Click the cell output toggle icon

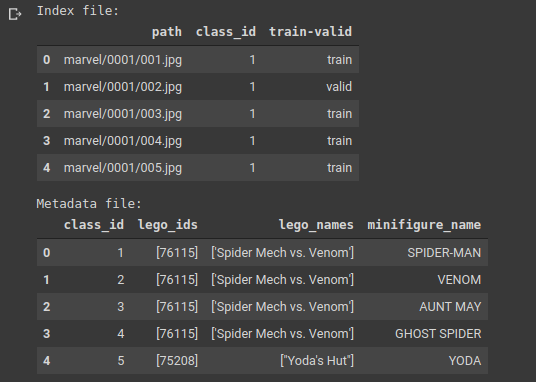tap(15, 14)
